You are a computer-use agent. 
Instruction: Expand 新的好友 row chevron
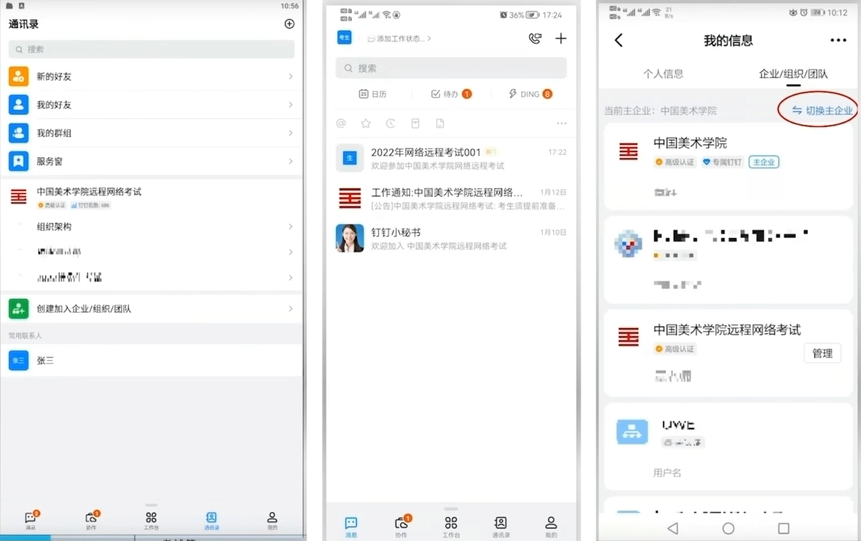click(x=290, y=76)
